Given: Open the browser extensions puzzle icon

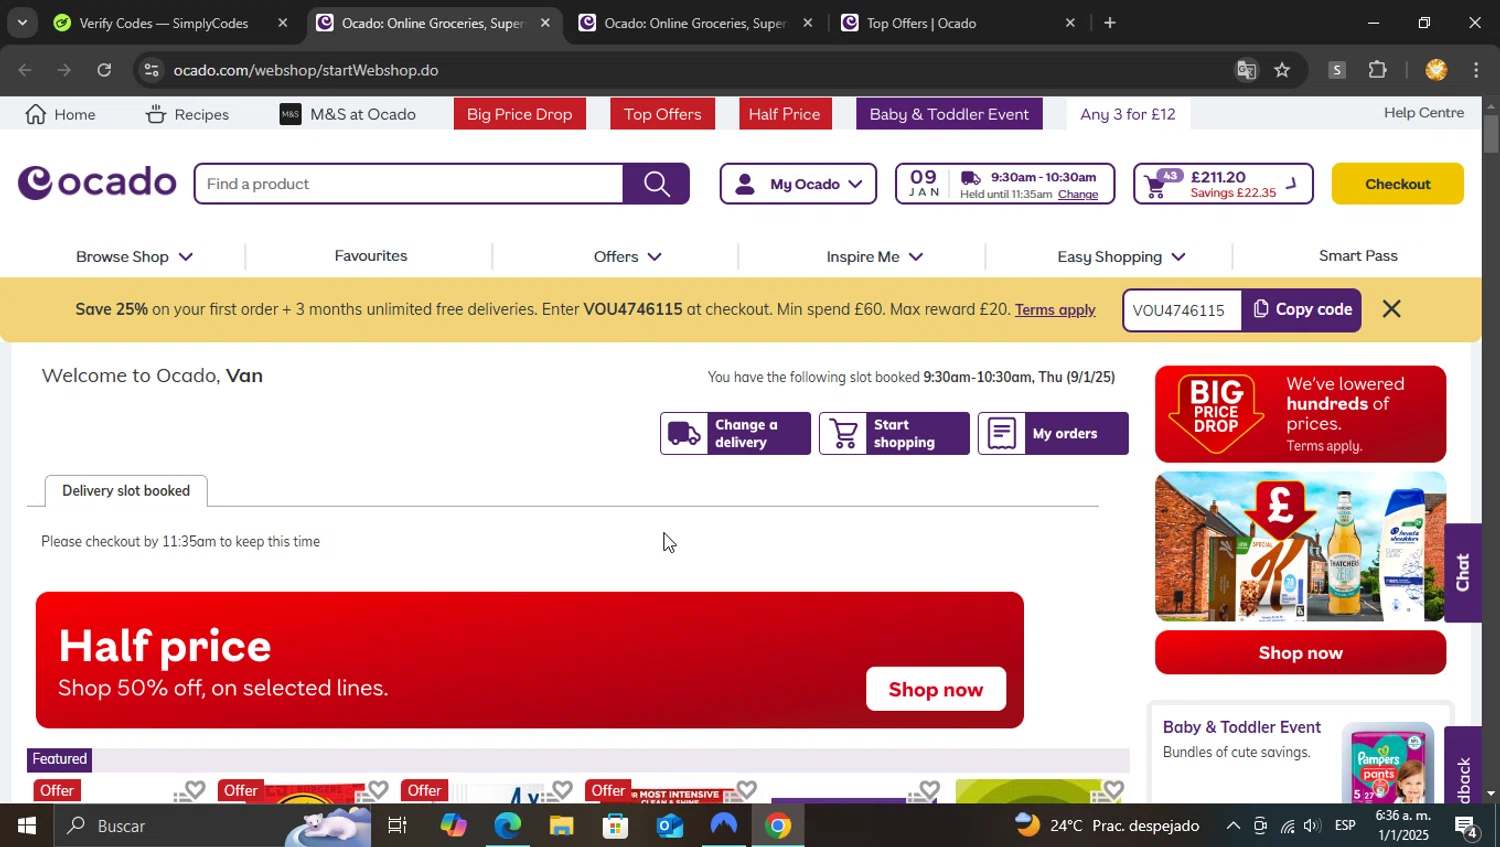Looking at the screenshot, I should pos(1378,70).
